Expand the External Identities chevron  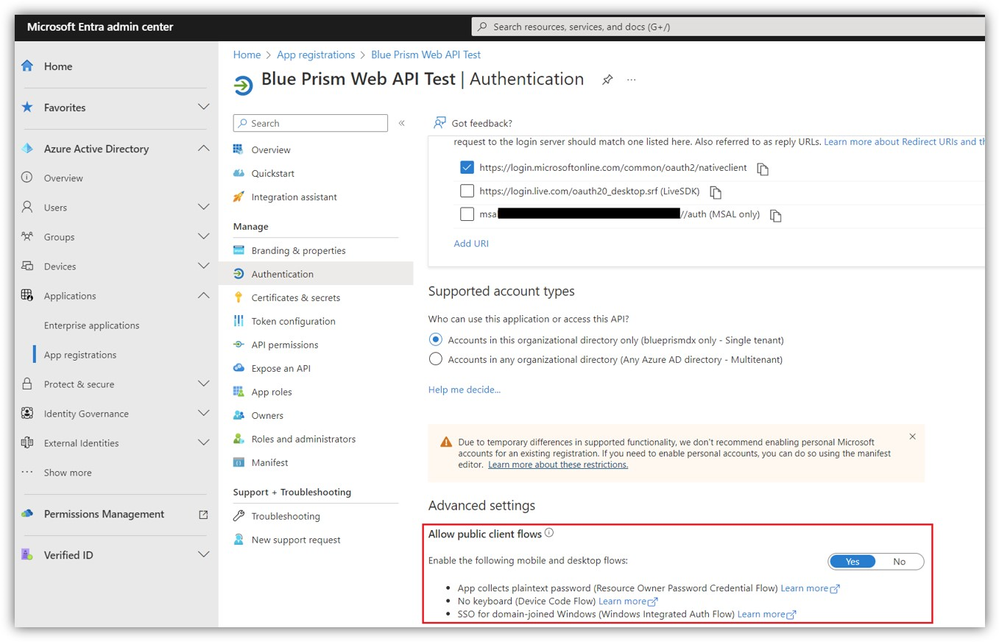pyautogui.click(x=203, y=442)
